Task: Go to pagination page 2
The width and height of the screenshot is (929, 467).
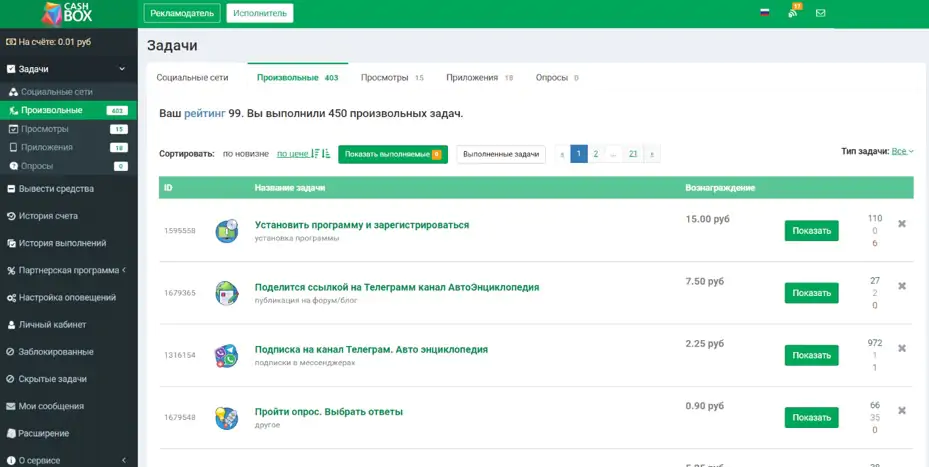Action: 595,153
